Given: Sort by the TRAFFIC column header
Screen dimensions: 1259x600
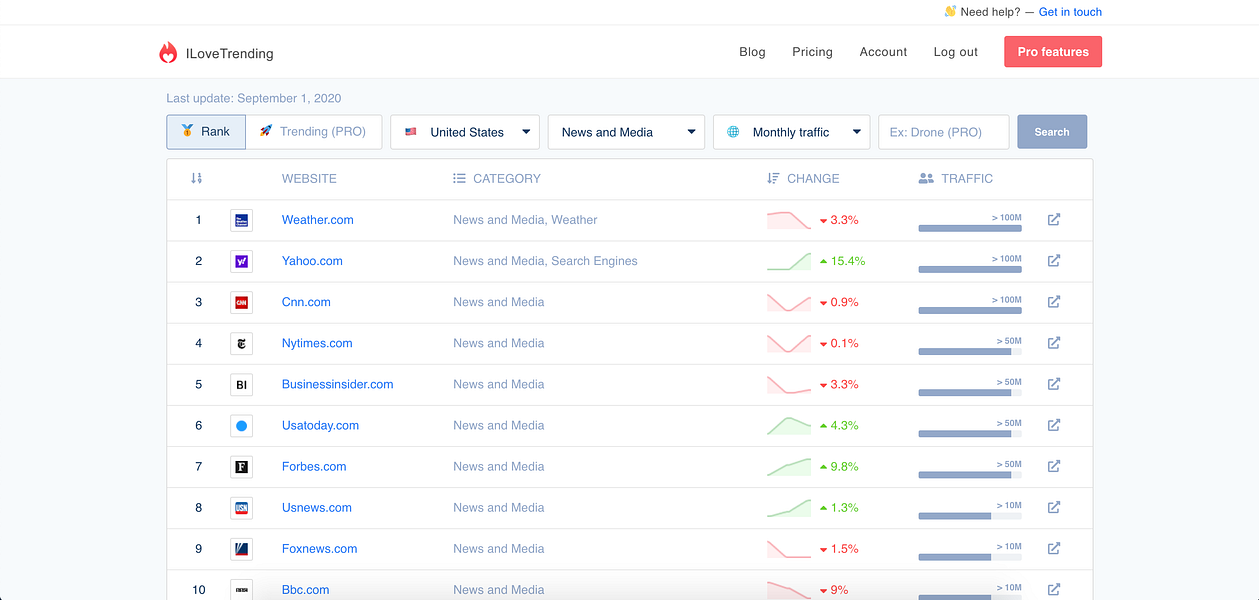Looking at the screenshot, I should coord(955,178).
